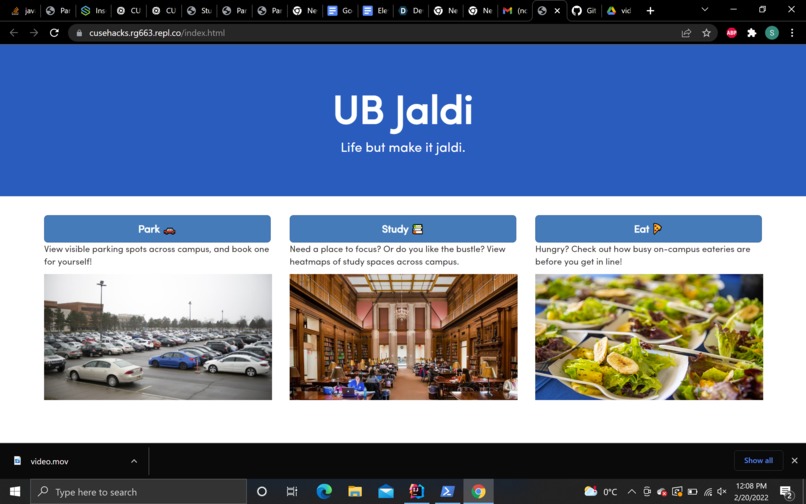View site information via the lock icon
This screenshot has height=504, width=806.
click(79, 33)
